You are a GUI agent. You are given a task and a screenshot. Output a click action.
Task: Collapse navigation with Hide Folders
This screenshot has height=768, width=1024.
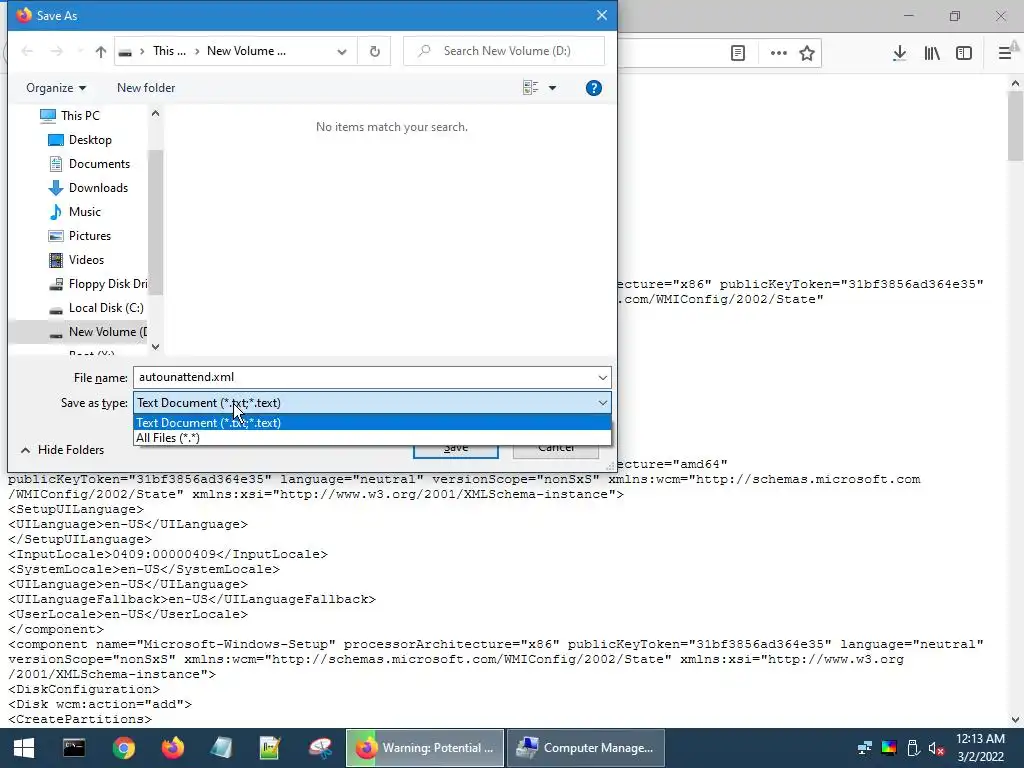click(63, 450)
